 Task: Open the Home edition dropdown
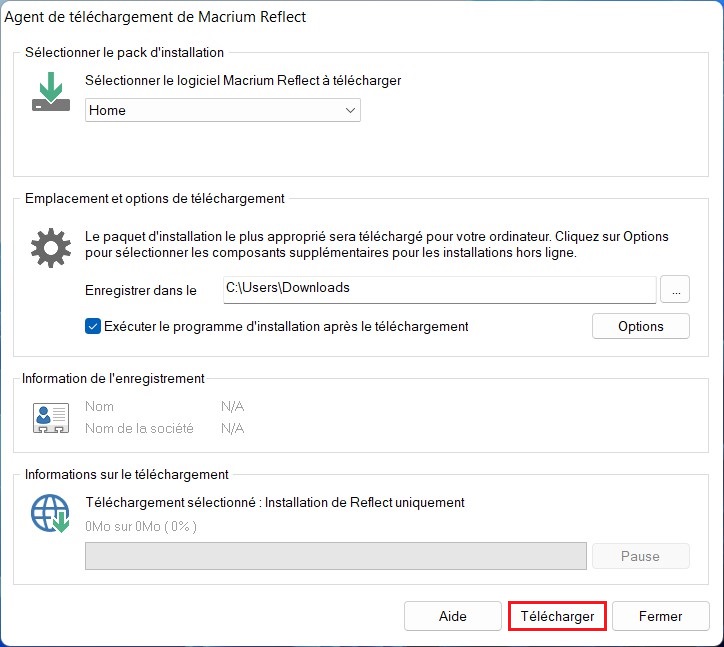click(x=223, y=110)
